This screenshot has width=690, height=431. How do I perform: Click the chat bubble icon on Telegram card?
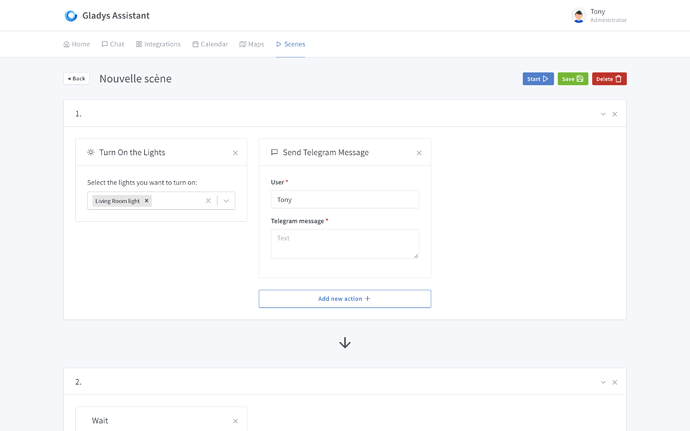click(274, 152)
